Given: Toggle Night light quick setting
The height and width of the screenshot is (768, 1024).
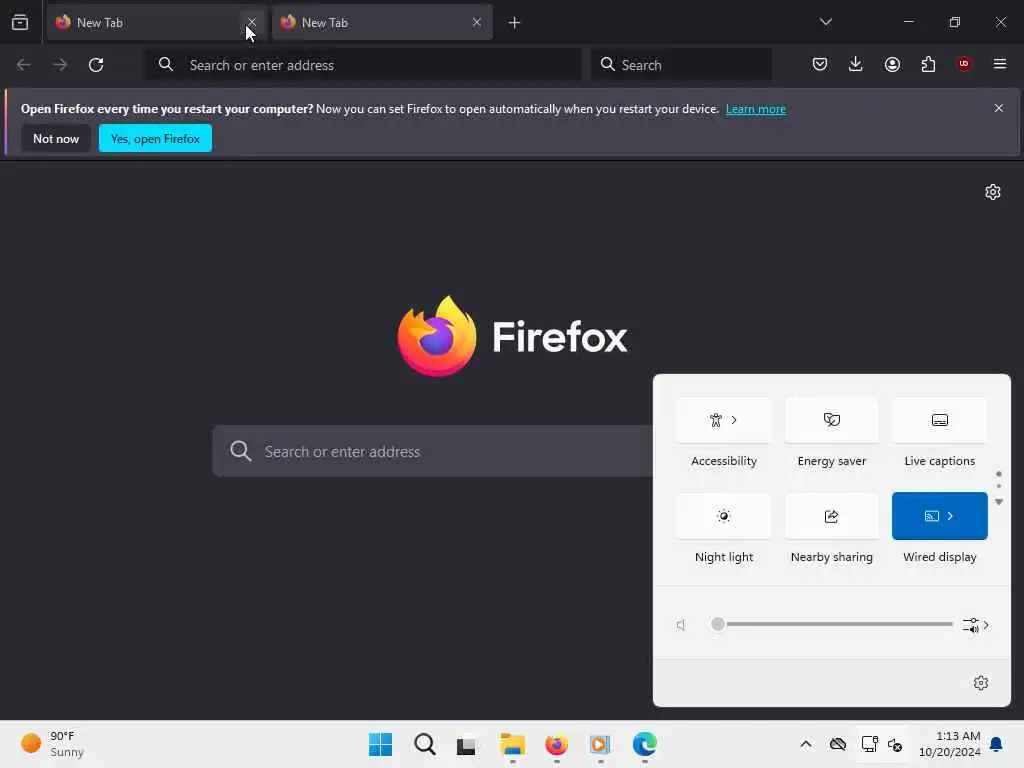Looking at the screenshot, I should (x=724, y=516).
